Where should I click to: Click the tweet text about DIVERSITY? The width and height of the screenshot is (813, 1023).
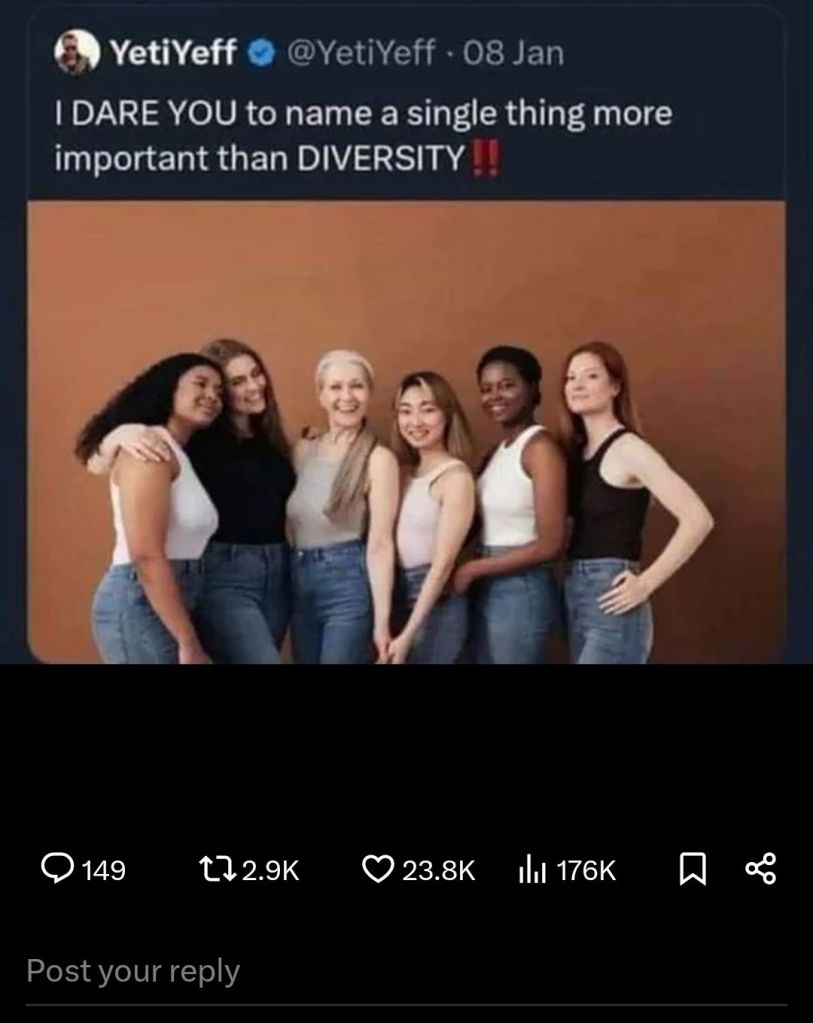point(363,135)
